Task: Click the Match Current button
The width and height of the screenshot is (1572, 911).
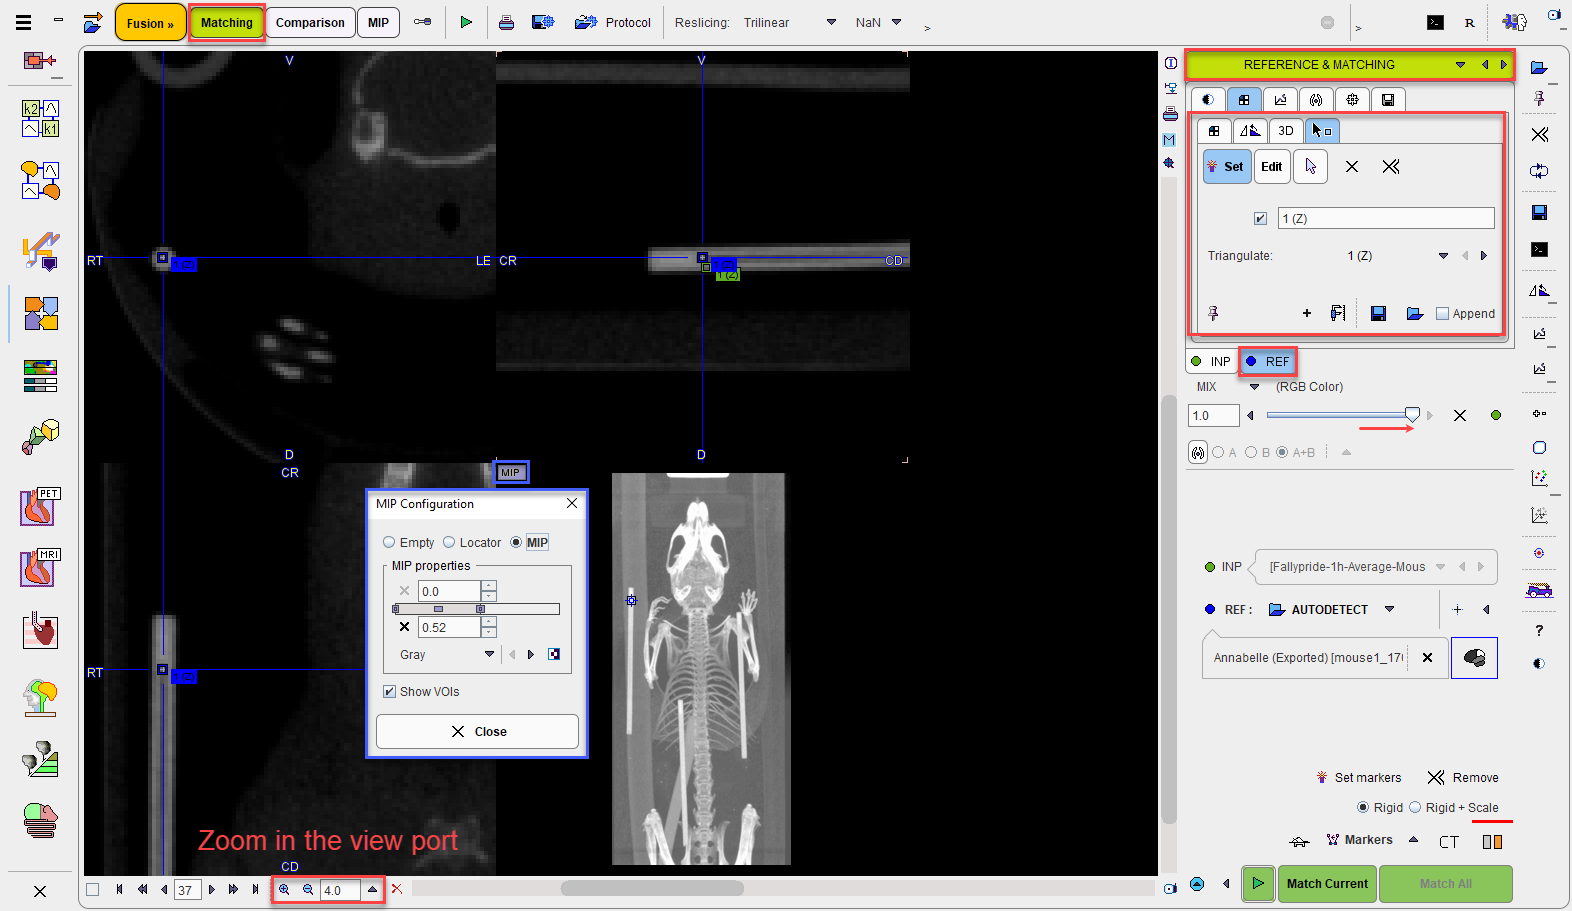Action: 1327,884
